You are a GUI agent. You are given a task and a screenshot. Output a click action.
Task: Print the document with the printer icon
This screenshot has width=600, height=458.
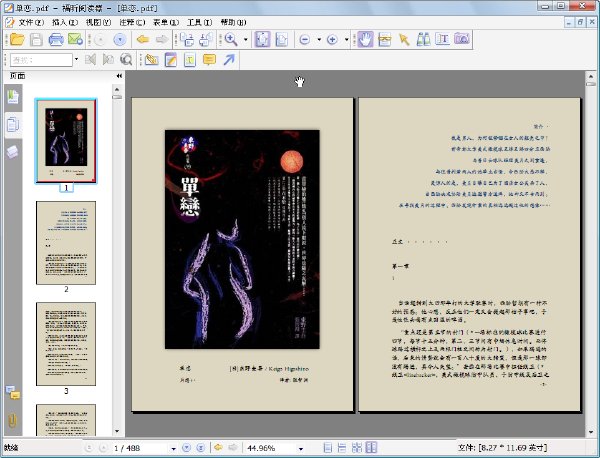(x=56, y=39)
